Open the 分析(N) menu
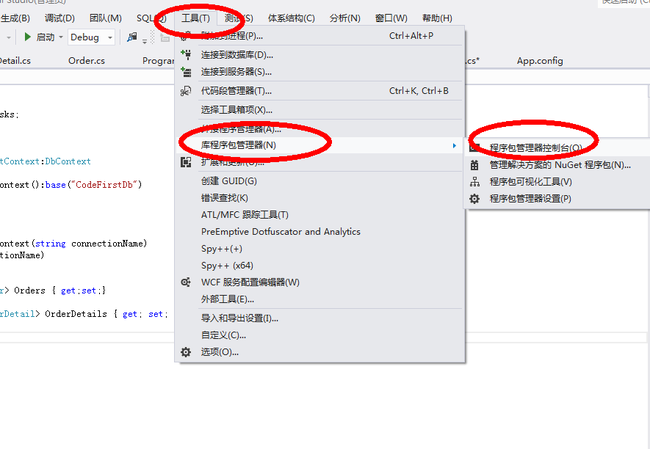 [x=345, y=18]
